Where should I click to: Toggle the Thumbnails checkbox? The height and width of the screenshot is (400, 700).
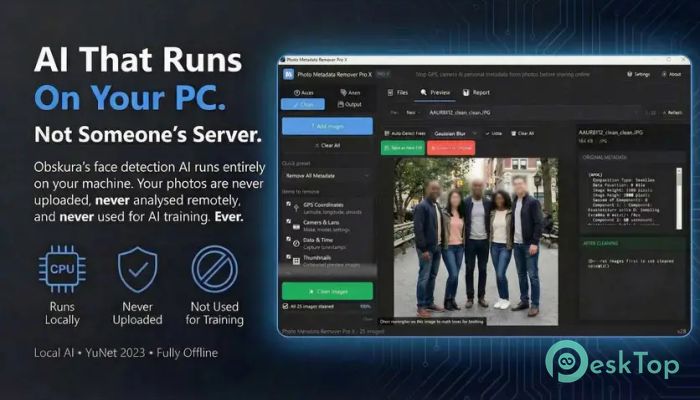288,257
